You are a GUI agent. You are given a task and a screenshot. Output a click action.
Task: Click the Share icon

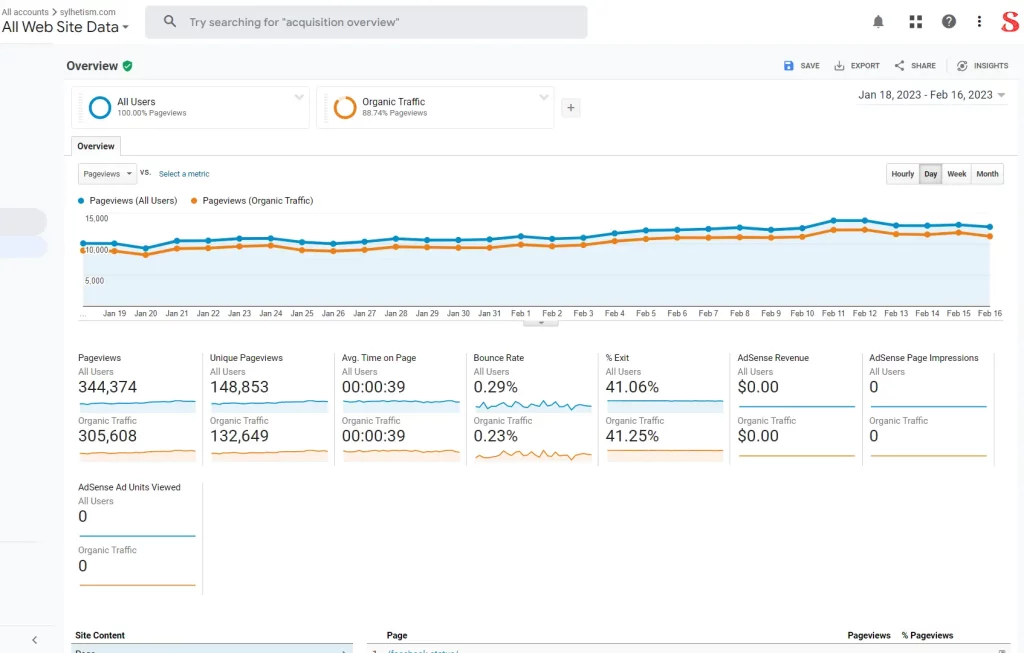(x=899, y=66)
